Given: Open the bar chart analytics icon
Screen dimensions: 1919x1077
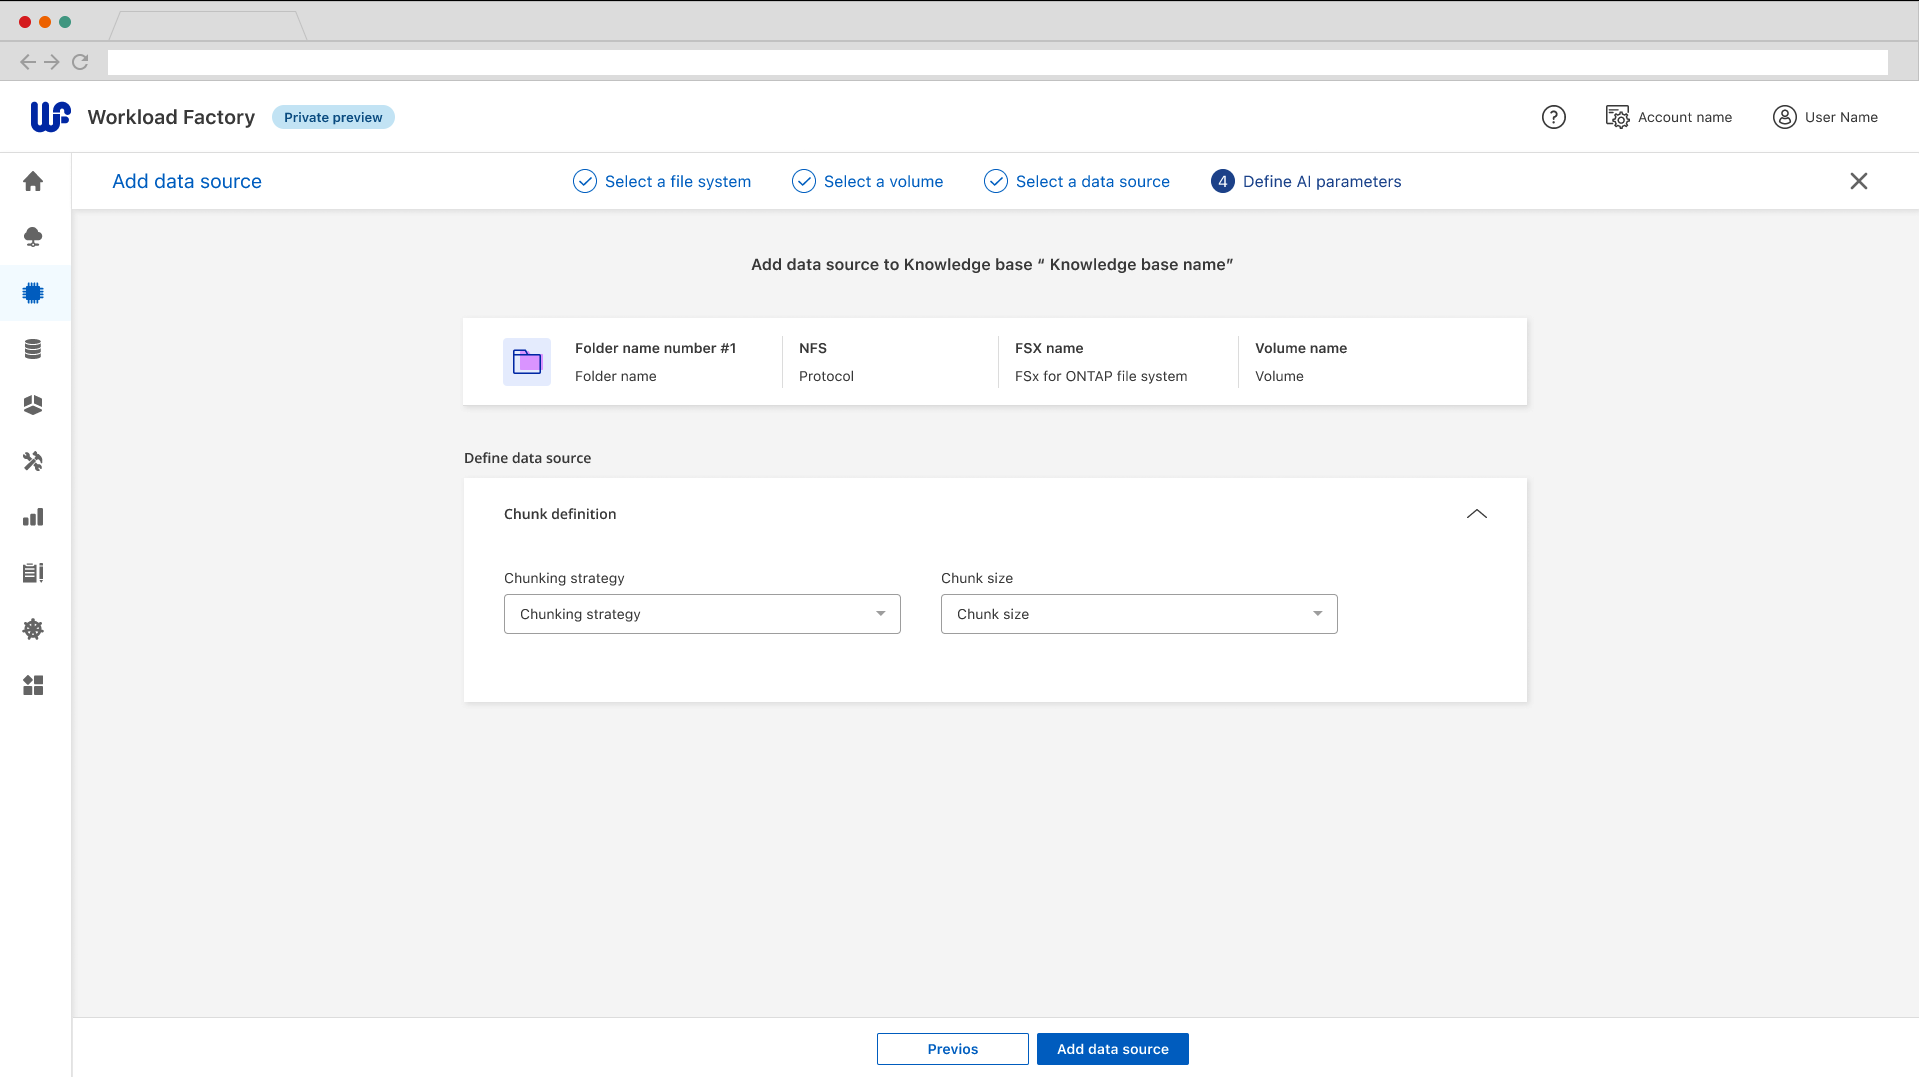Looking at the screenshot, I should [33, 517].
